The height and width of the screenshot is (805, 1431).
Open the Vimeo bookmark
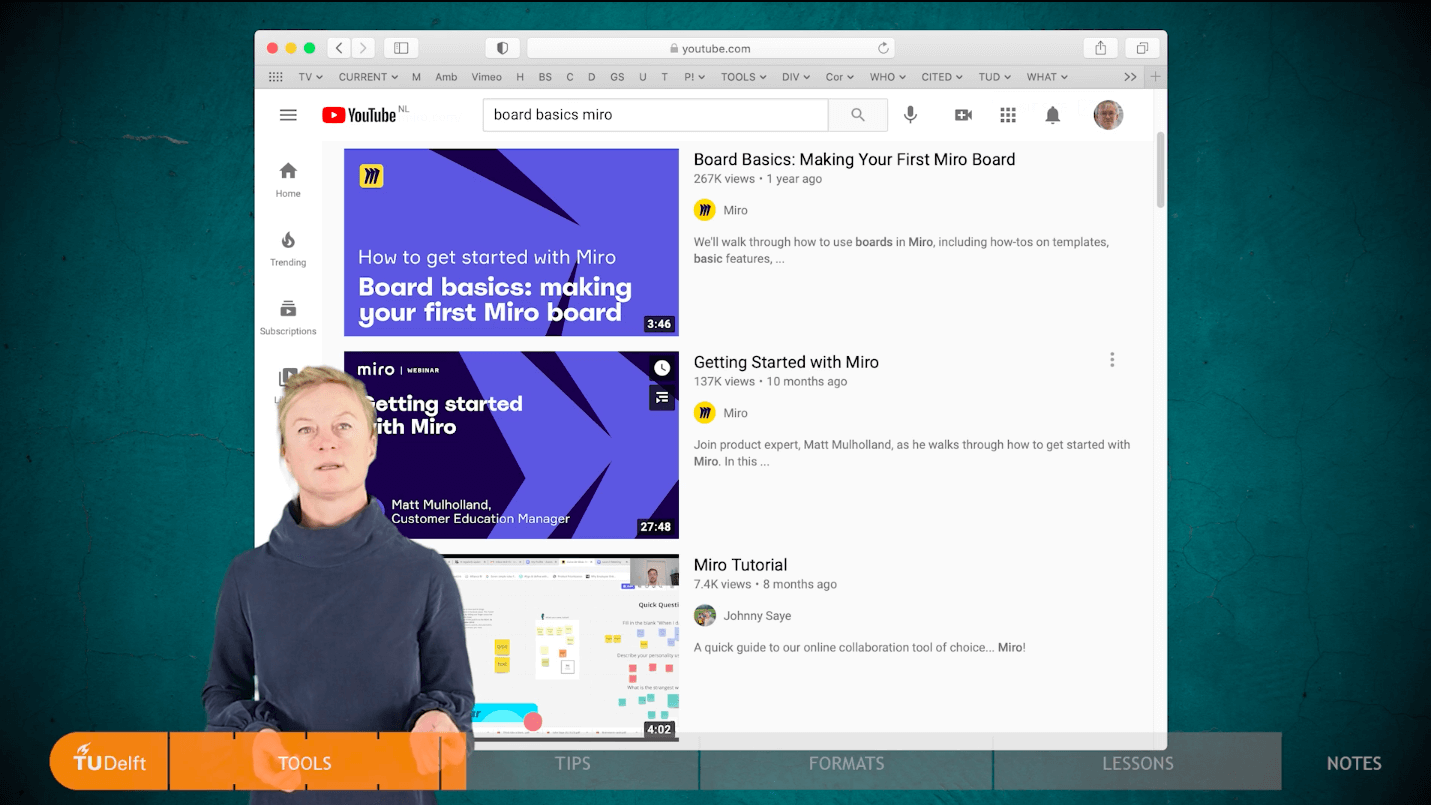point(486,77)
